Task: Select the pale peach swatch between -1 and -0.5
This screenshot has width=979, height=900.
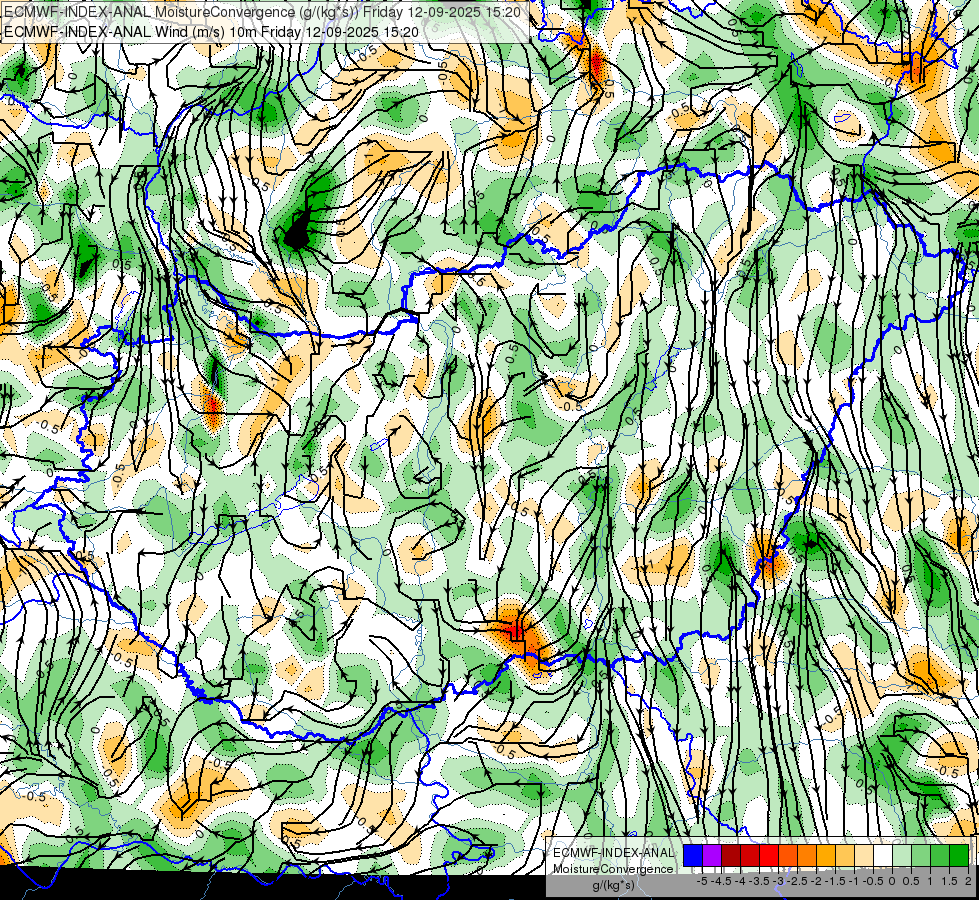Action: click(x=864, y=856)
